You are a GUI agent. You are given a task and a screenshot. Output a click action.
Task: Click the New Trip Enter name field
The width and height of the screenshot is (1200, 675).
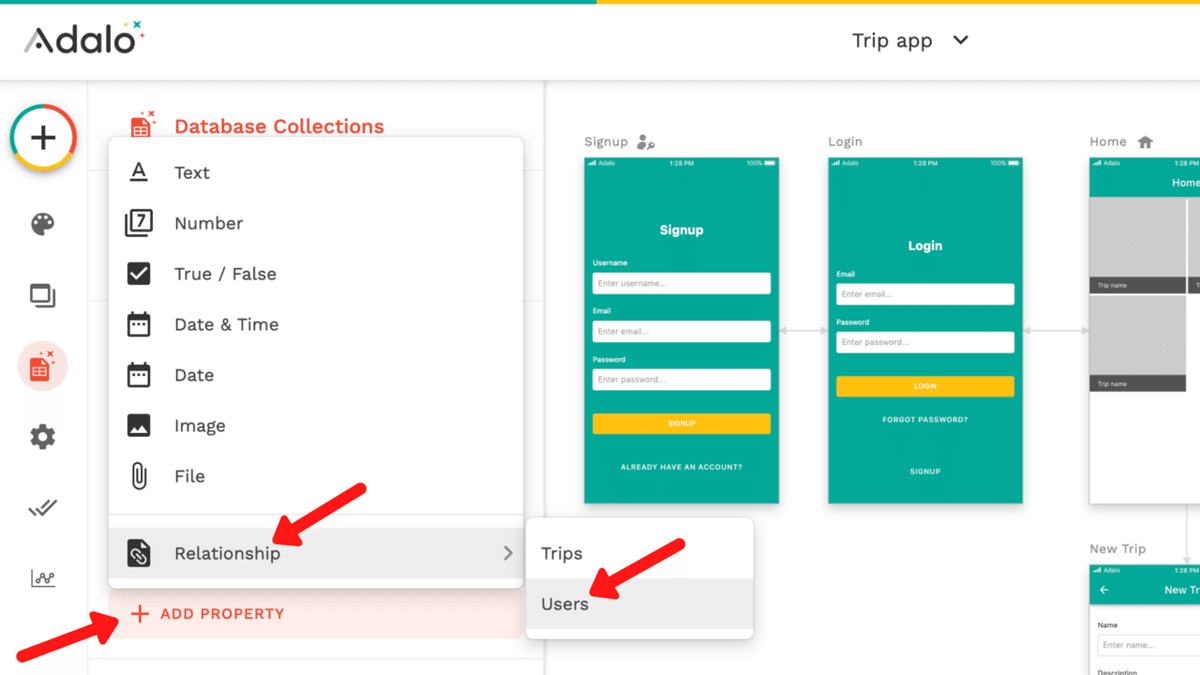click(x=1148, y=645)
